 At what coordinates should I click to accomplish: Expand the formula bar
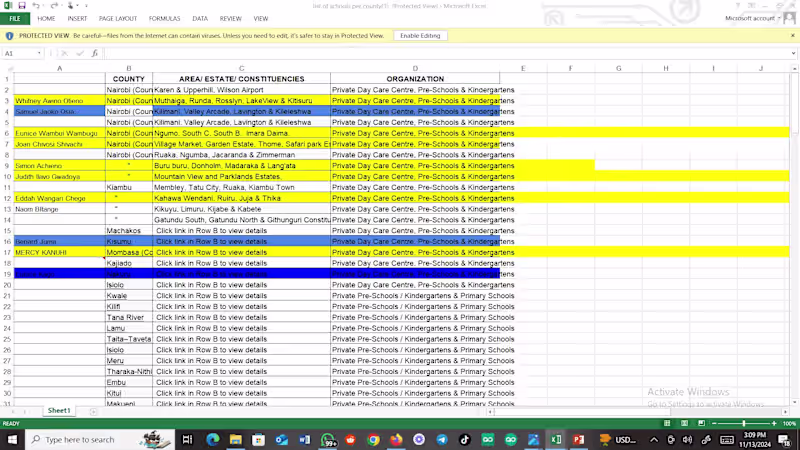tap(792, 53)
